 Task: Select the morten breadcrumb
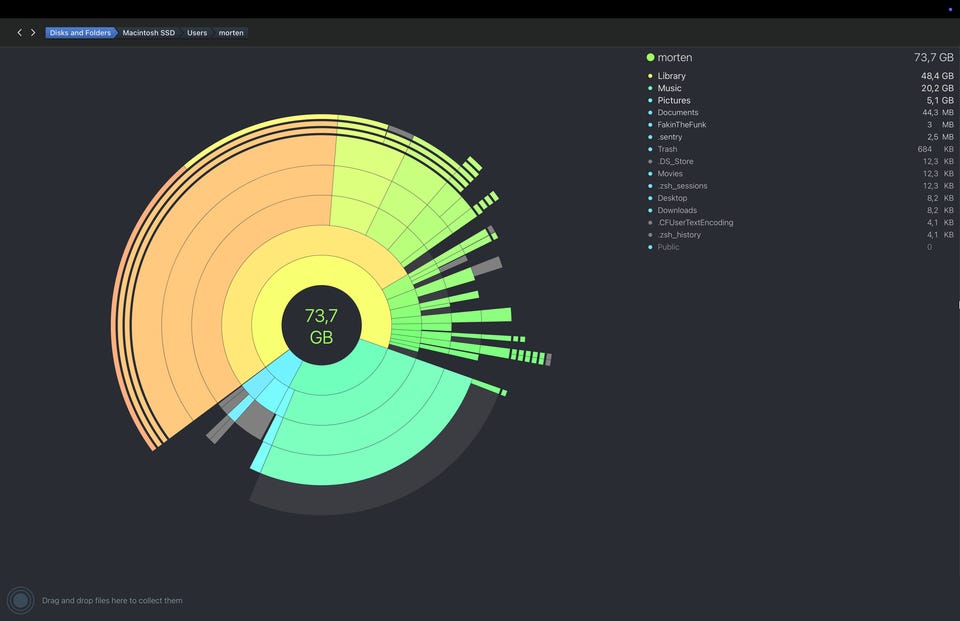231,32
